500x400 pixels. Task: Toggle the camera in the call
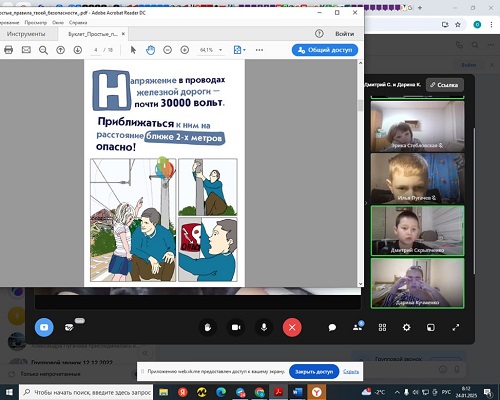tap(236, 327)
